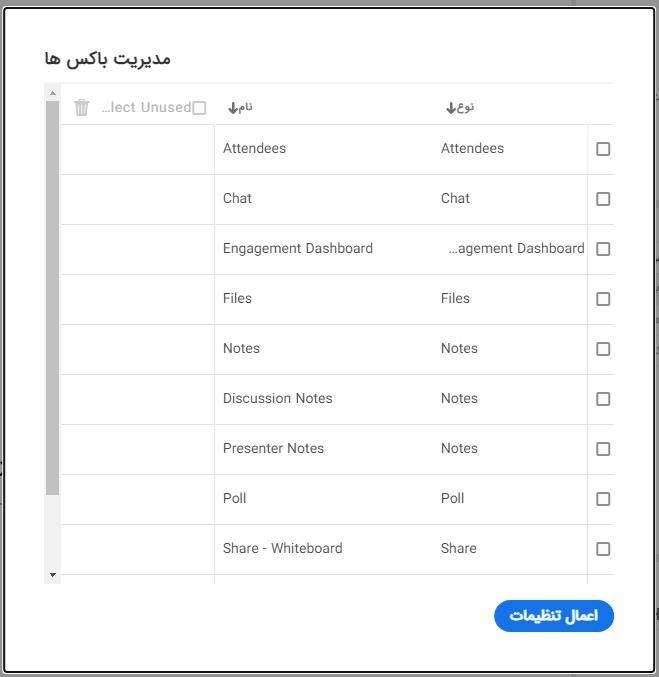Click the trash delete icon
The width and height of the screenshot is (659, 677).
coord(81,108)
